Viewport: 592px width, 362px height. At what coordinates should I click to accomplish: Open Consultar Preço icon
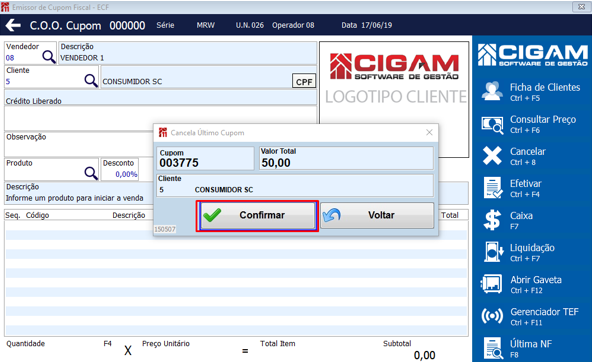[x=492, y=124]
